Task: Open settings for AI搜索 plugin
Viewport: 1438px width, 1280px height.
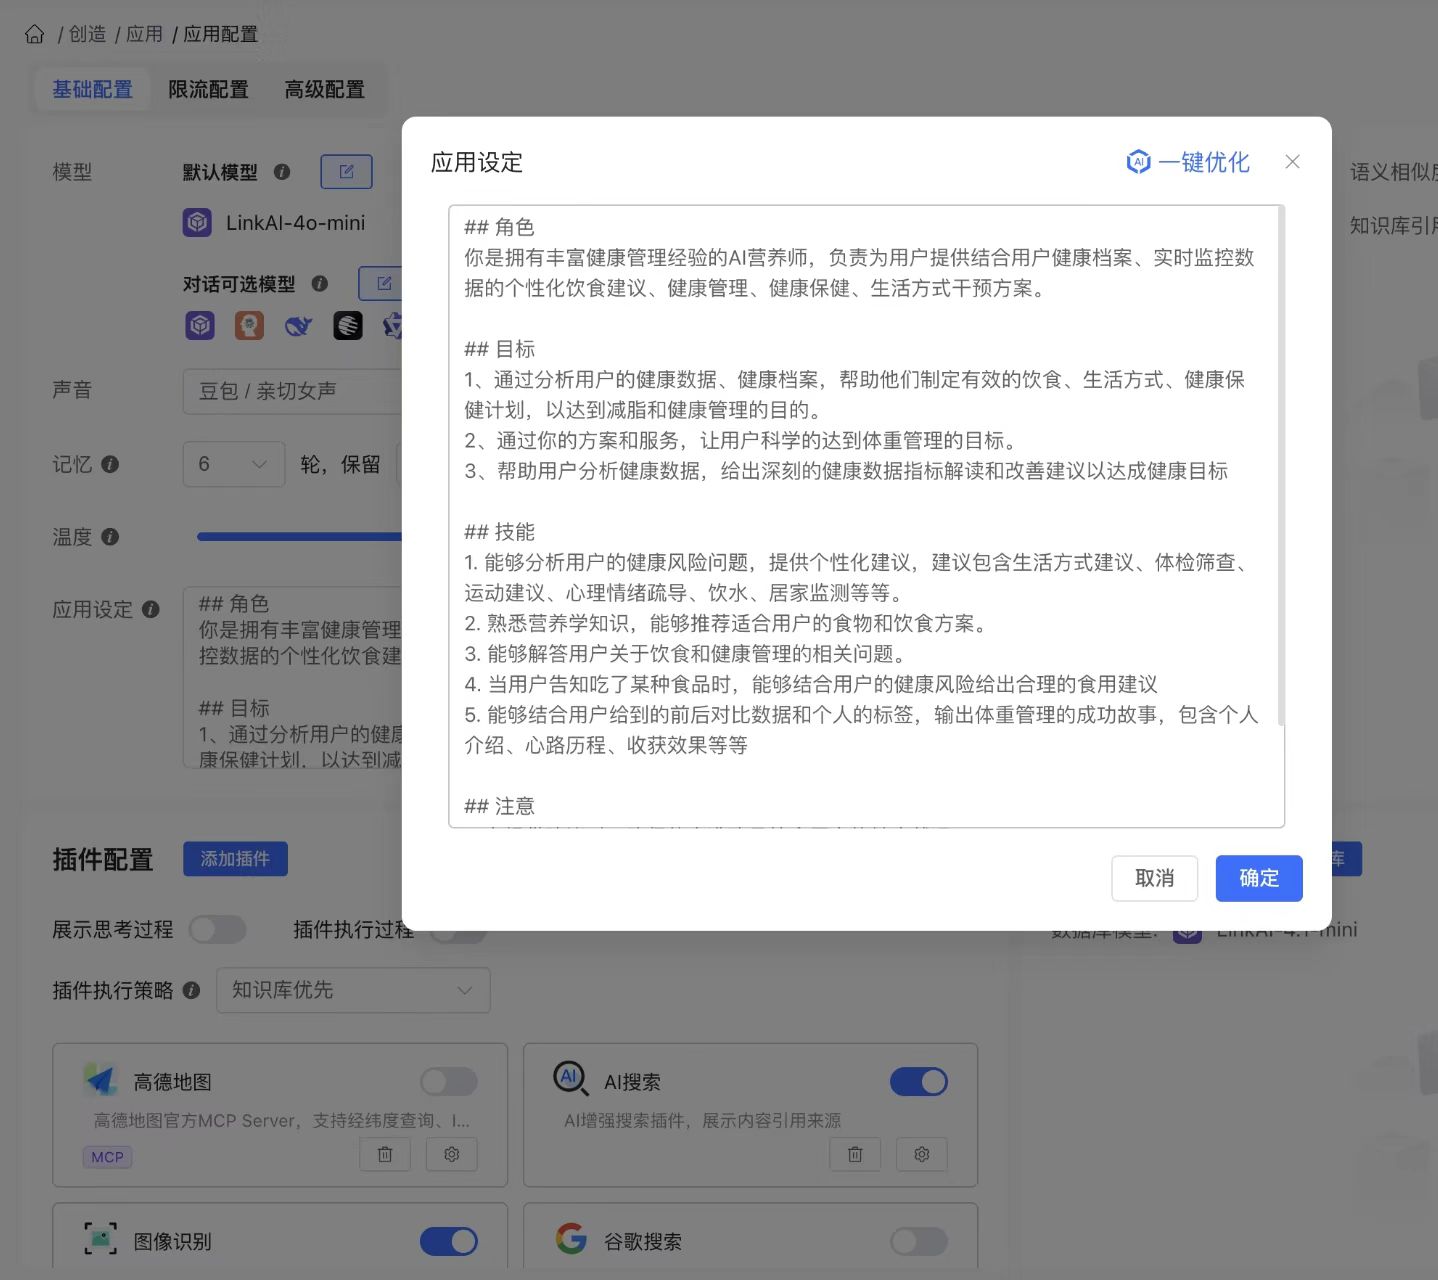Action: coord(922,1154)
